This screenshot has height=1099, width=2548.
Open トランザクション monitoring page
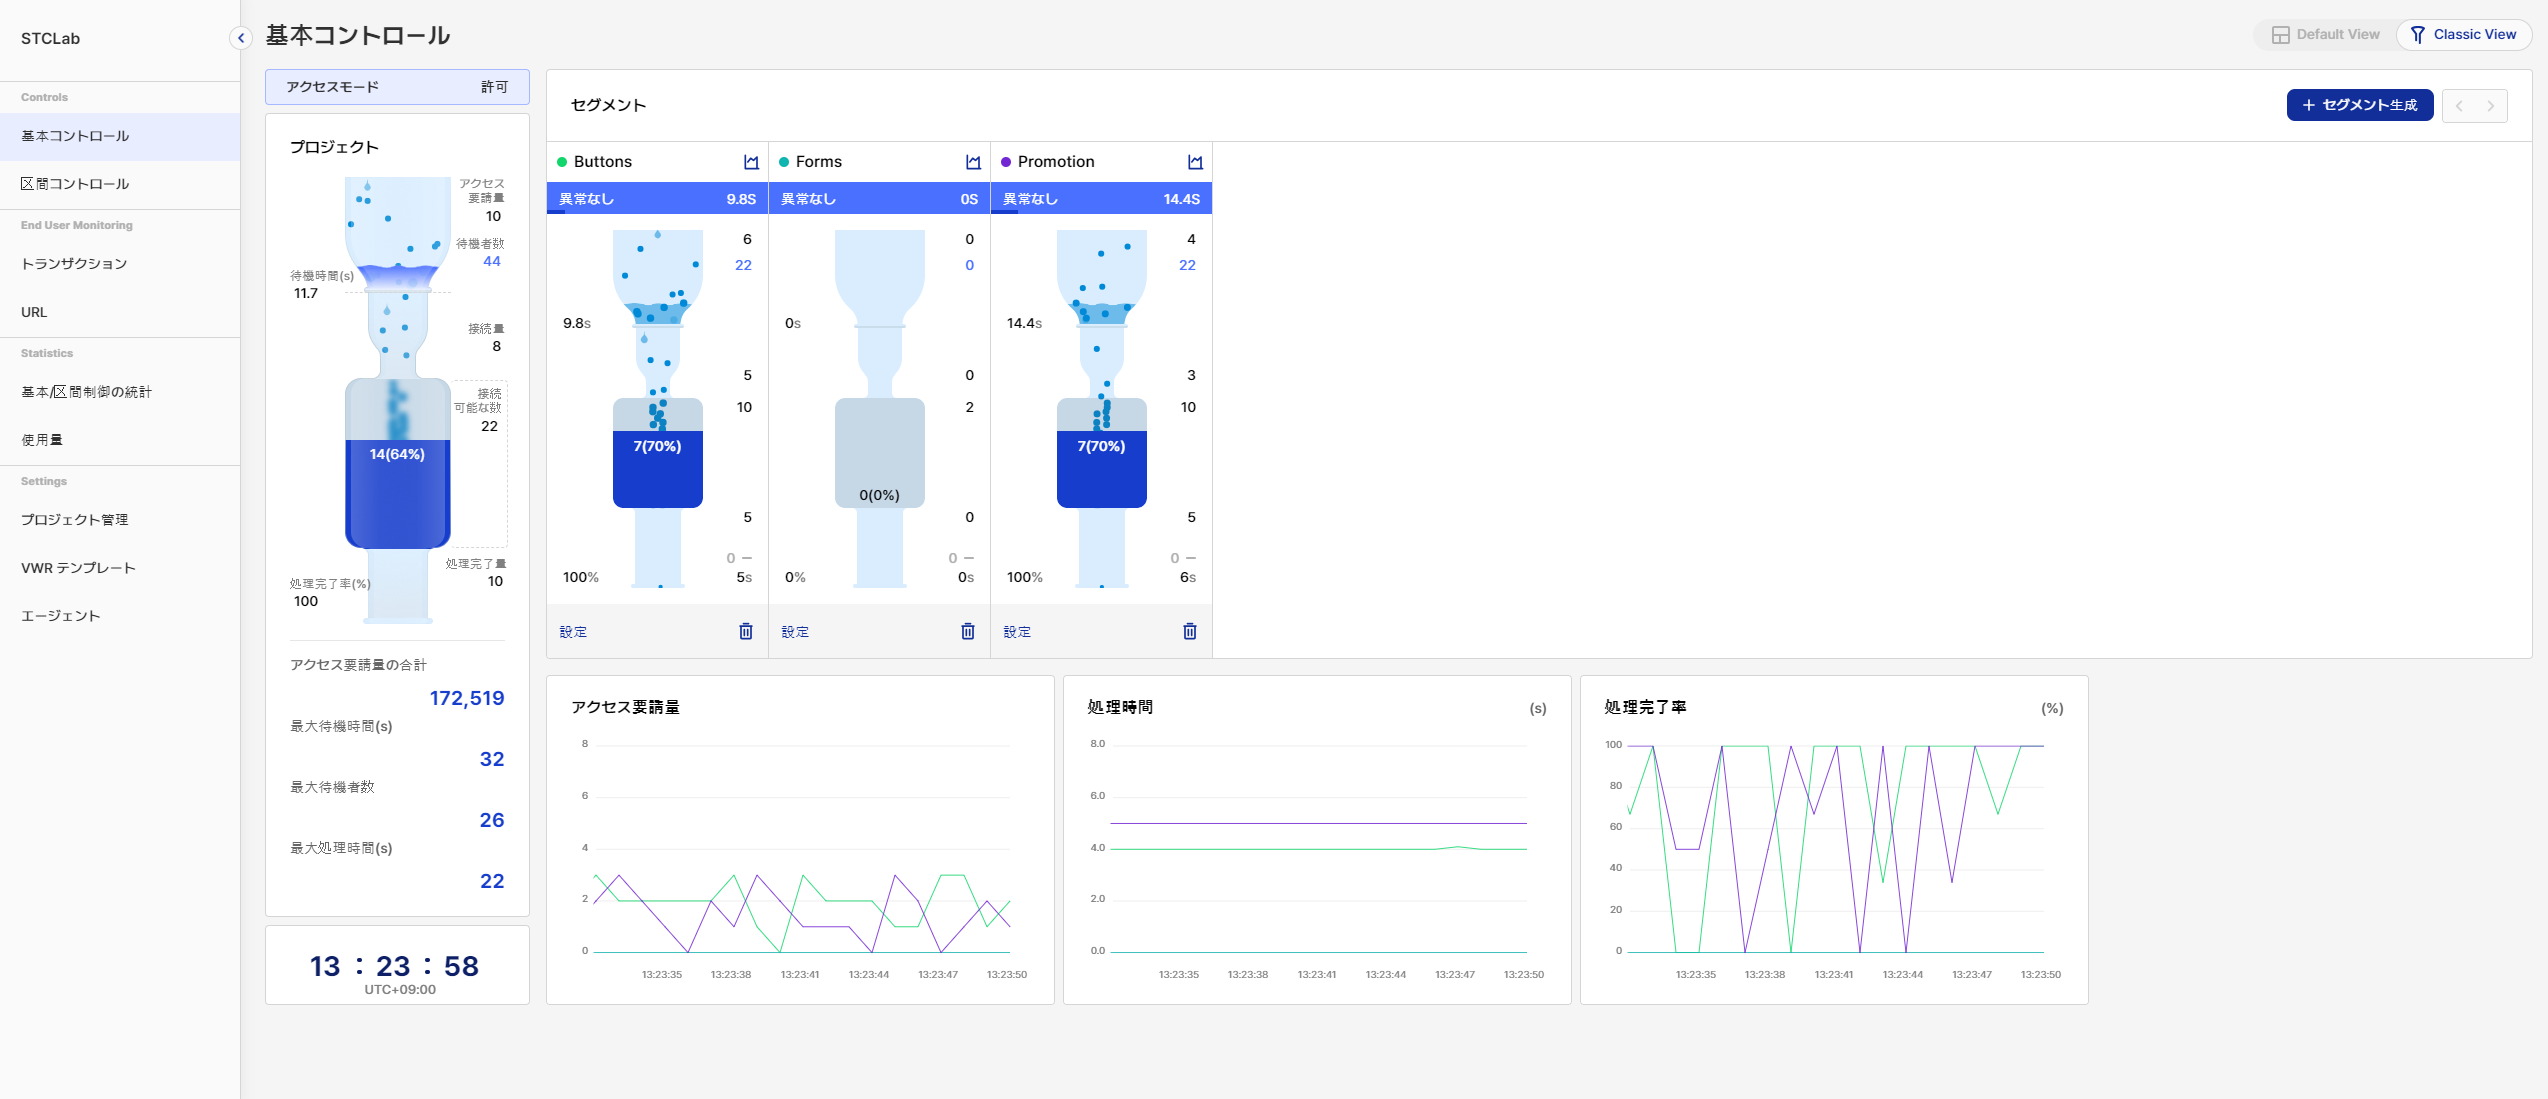(x=120, y=264)
